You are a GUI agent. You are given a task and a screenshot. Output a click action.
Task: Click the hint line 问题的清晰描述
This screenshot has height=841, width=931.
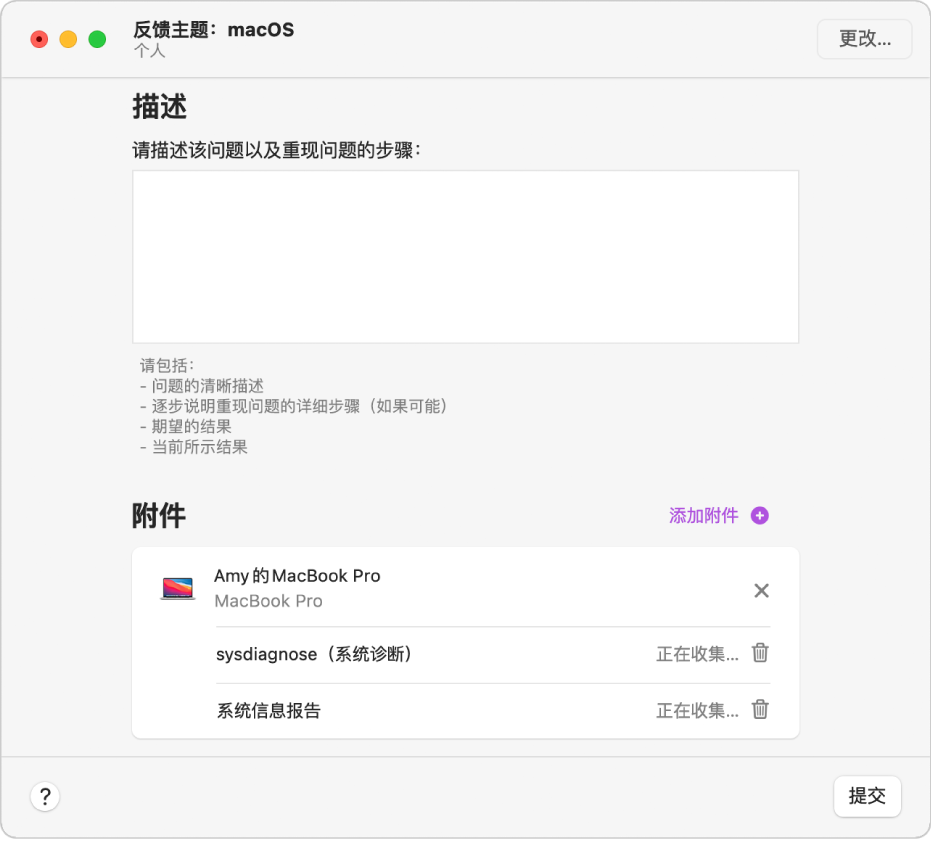click(x=207, y=386)
